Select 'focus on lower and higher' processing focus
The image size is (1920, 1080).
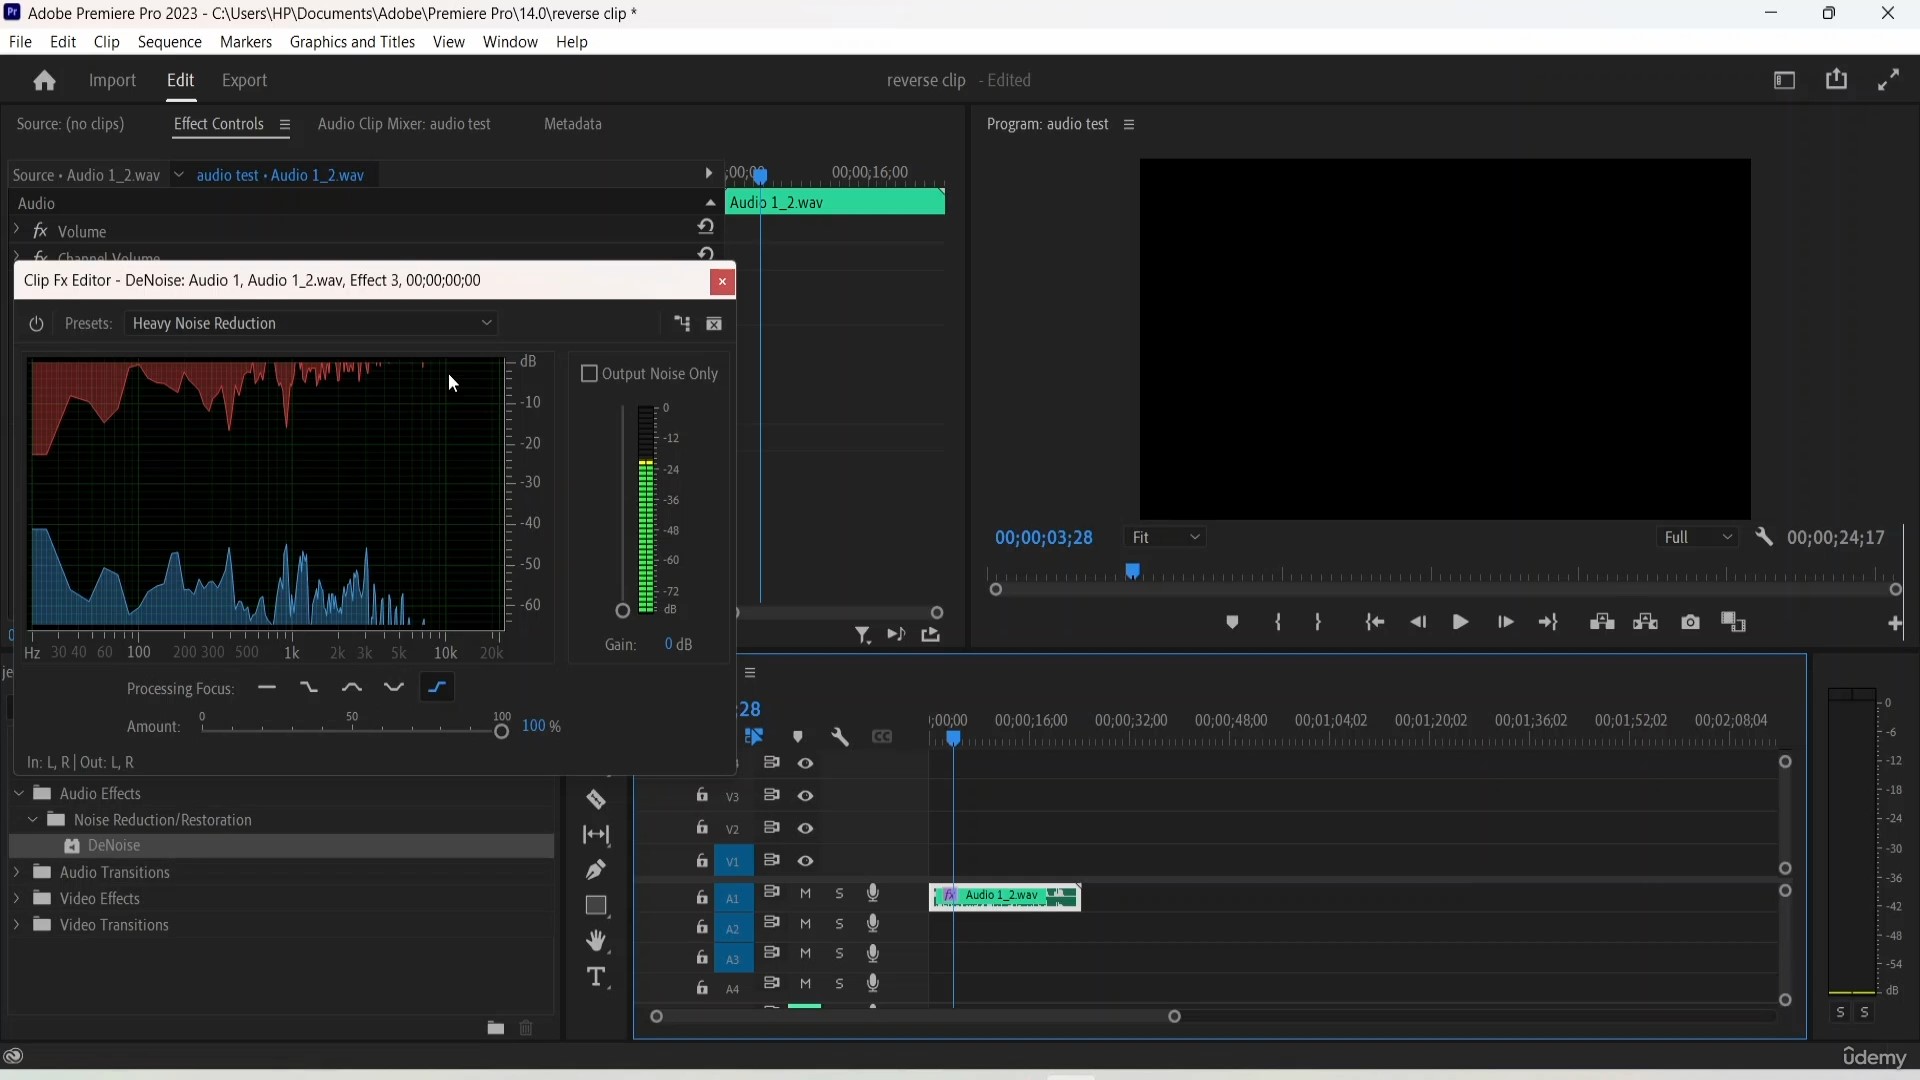click(x=395, y=690)
